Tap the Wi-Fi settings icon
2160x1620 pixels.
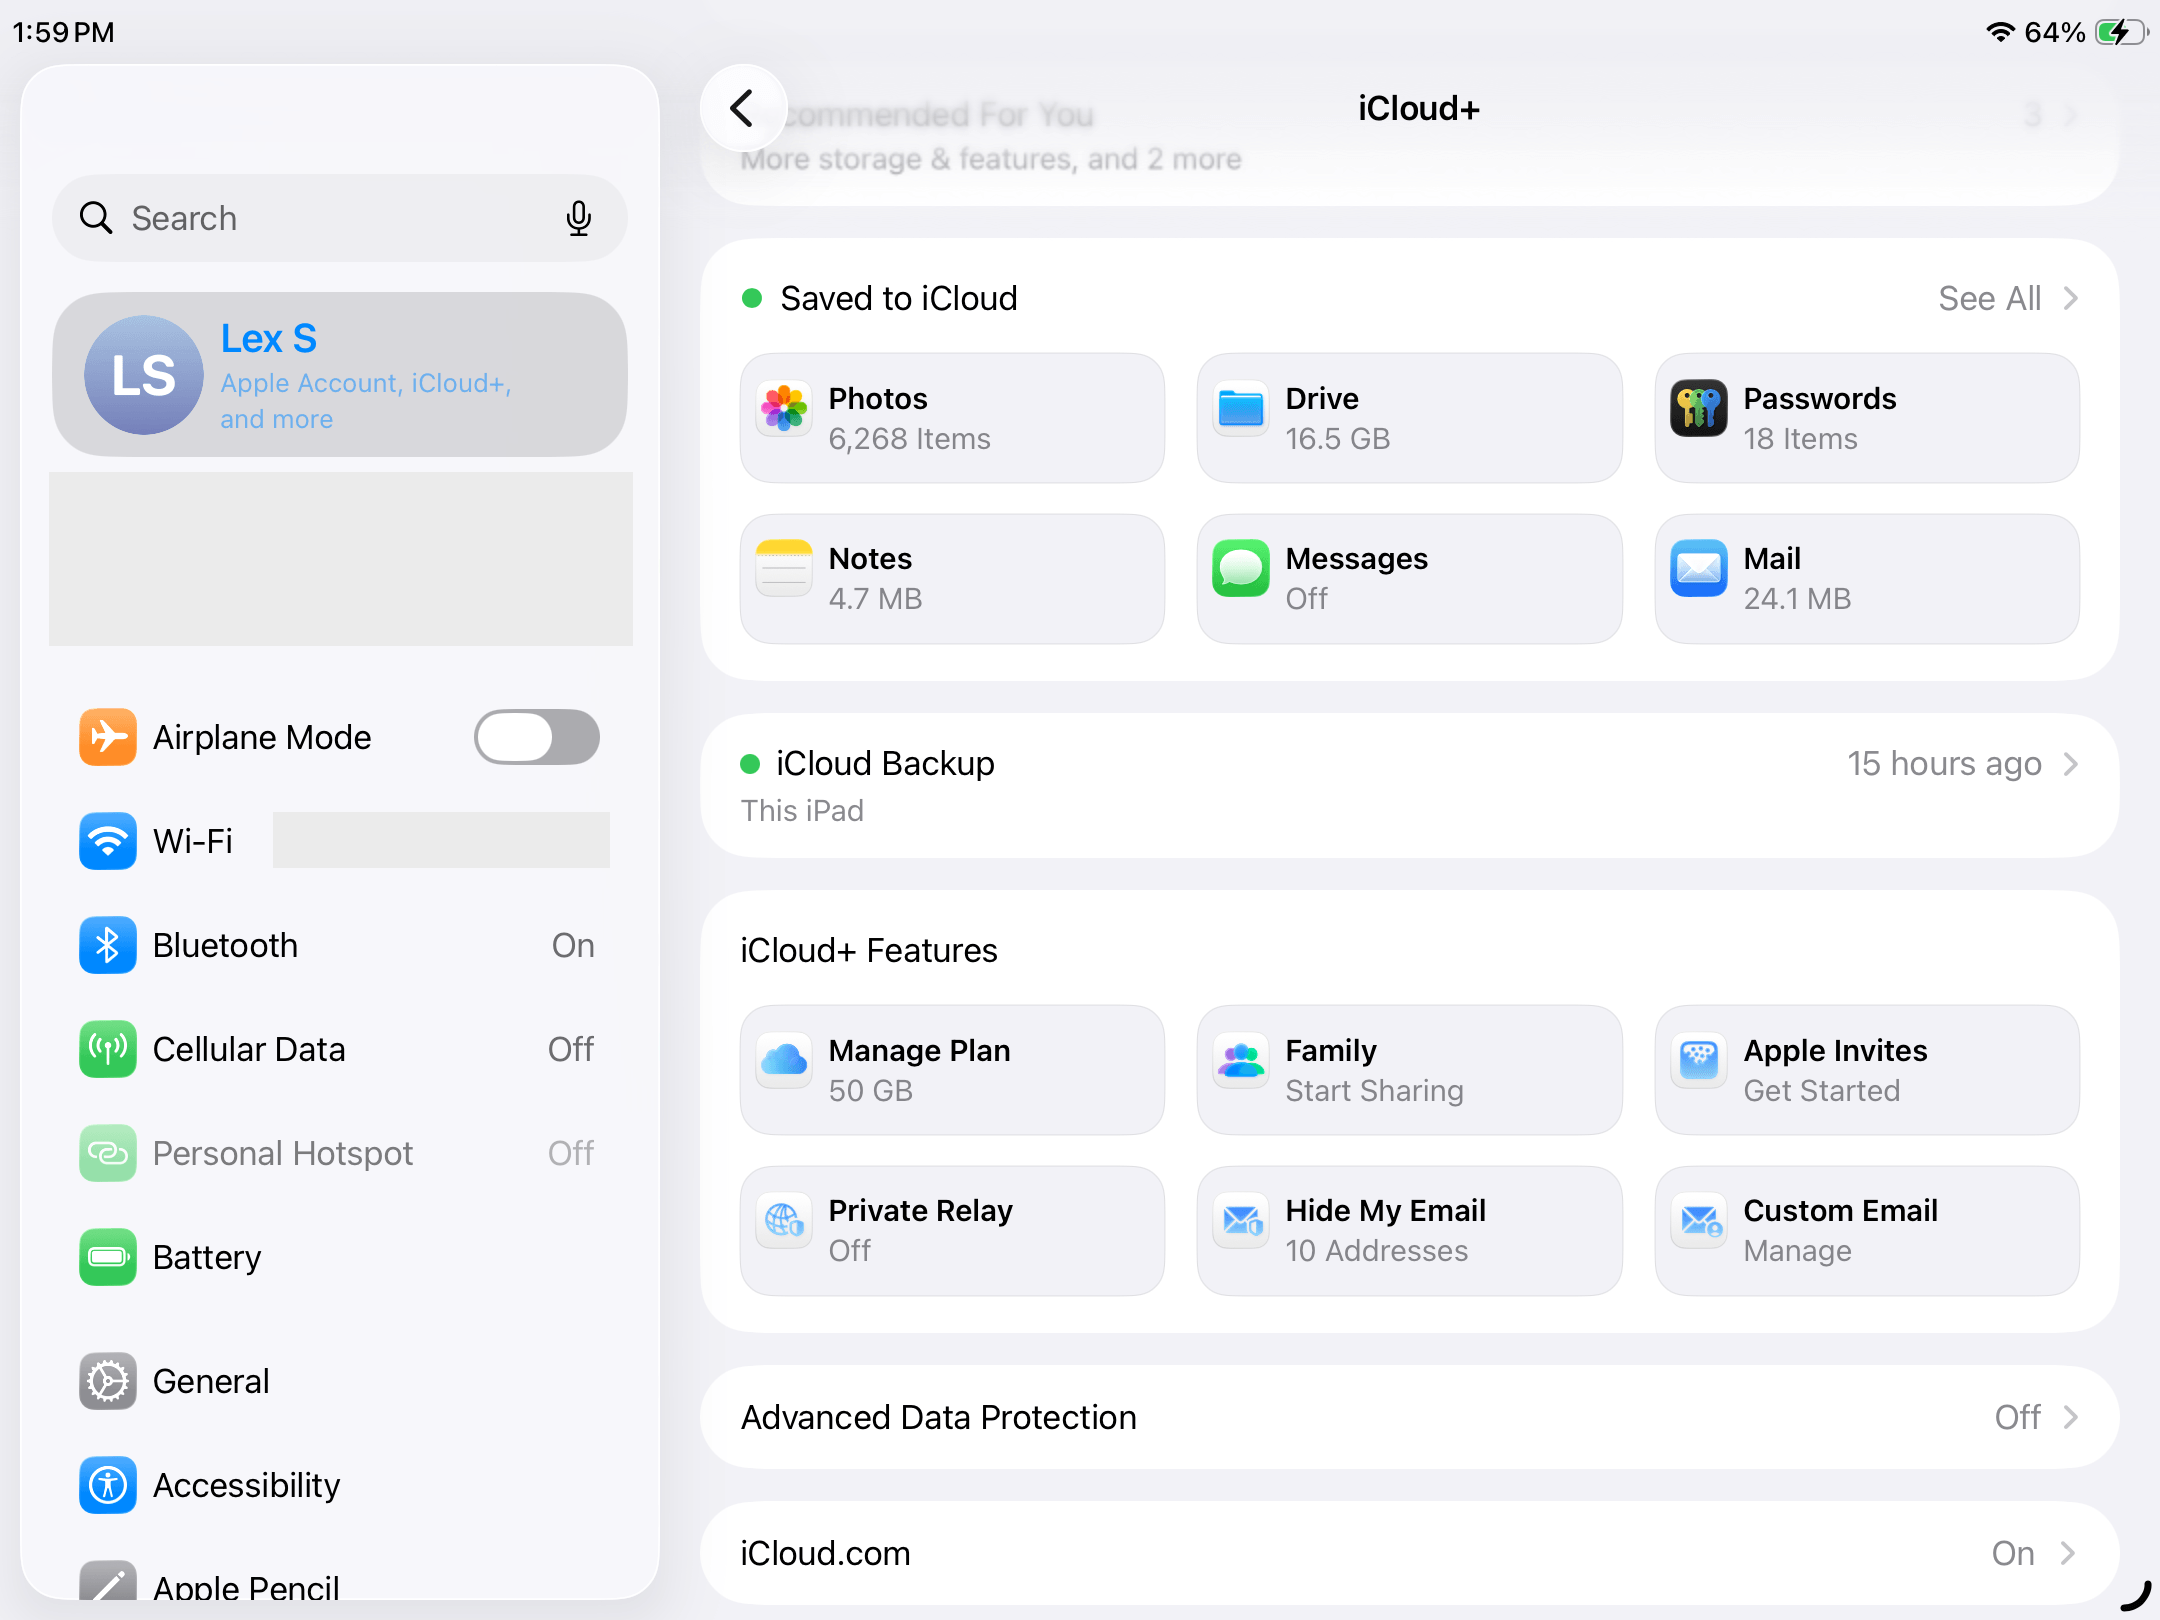click(108, 841)
